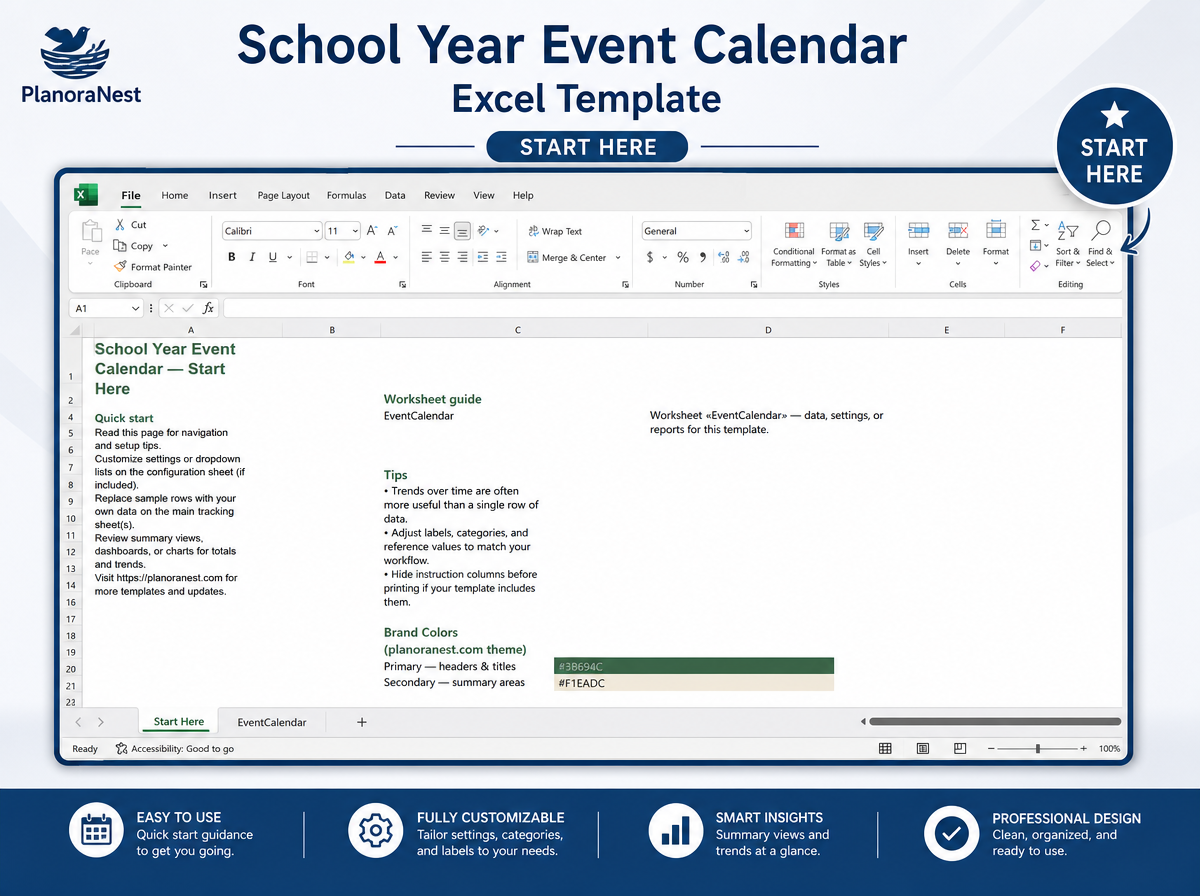
Task: Select Normal view grid icon in status bar
Action: point(885,748)
